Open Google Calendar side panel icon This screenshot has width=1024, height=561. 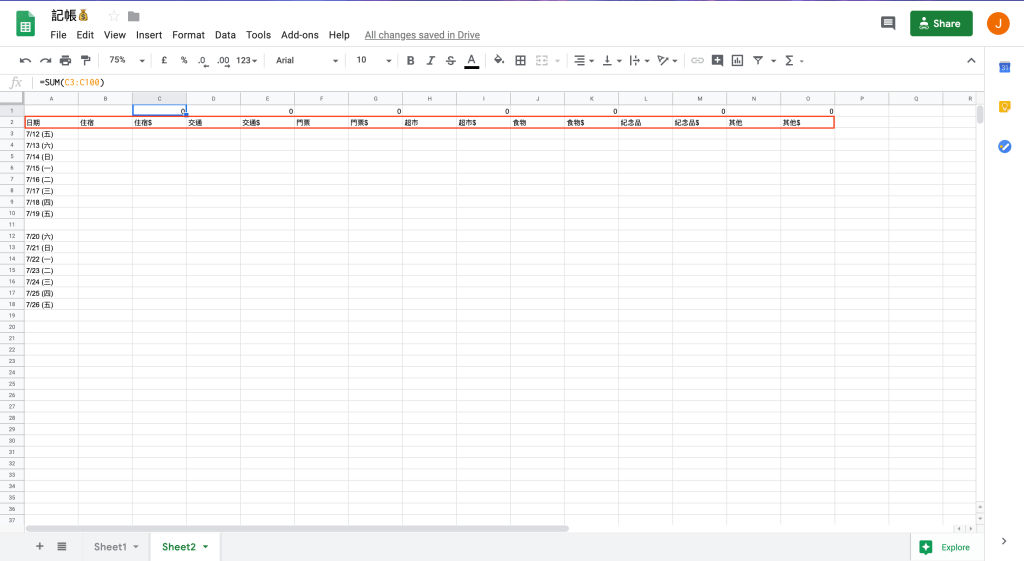[1004, 67]
